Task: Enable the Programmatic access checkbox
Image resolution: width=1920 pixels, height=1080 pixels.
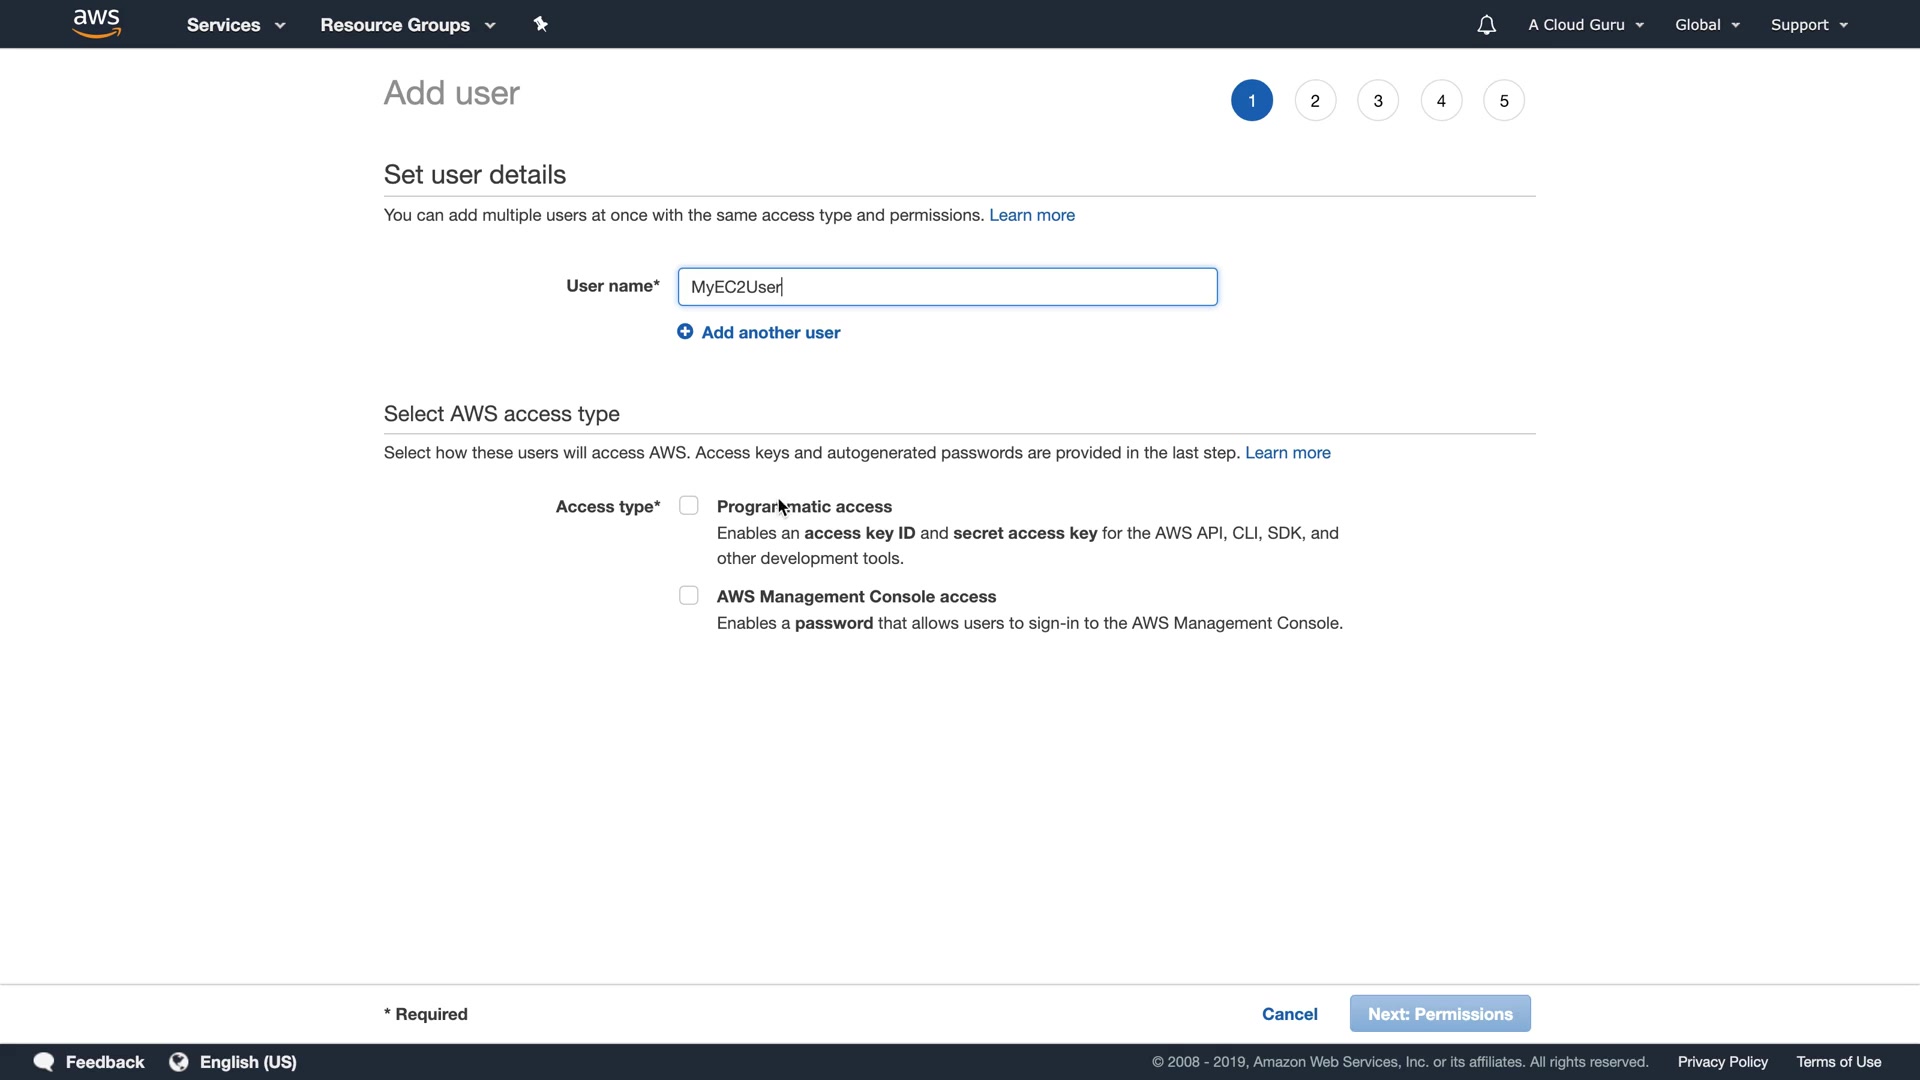Action: [x=689, y=506]
